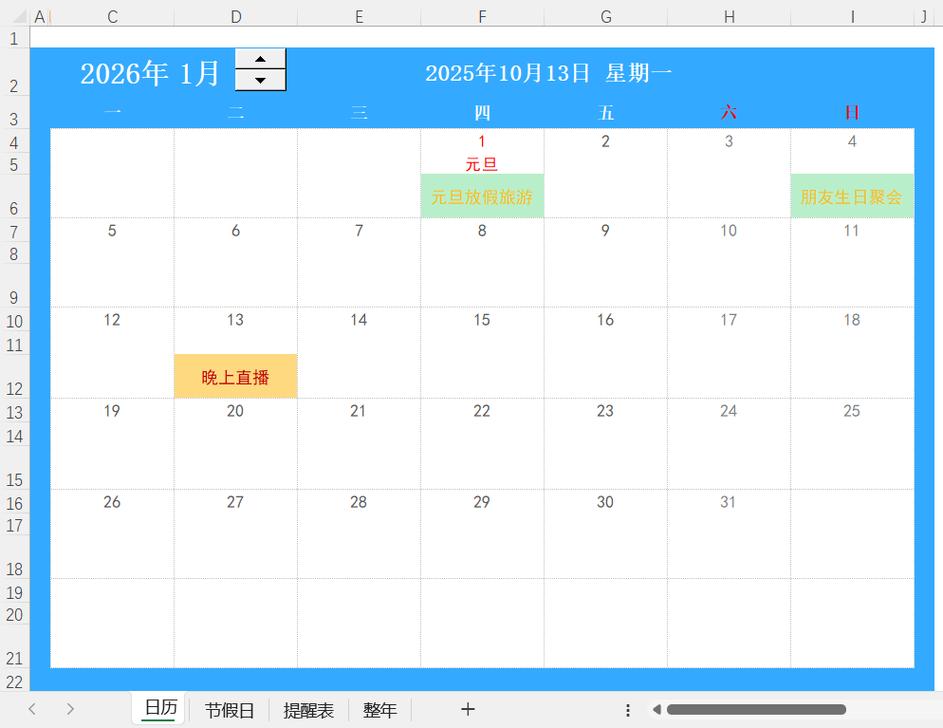The image size is (943, 728).
Task: Click the plus icon to add a new sheet
Action: point(467,709)
